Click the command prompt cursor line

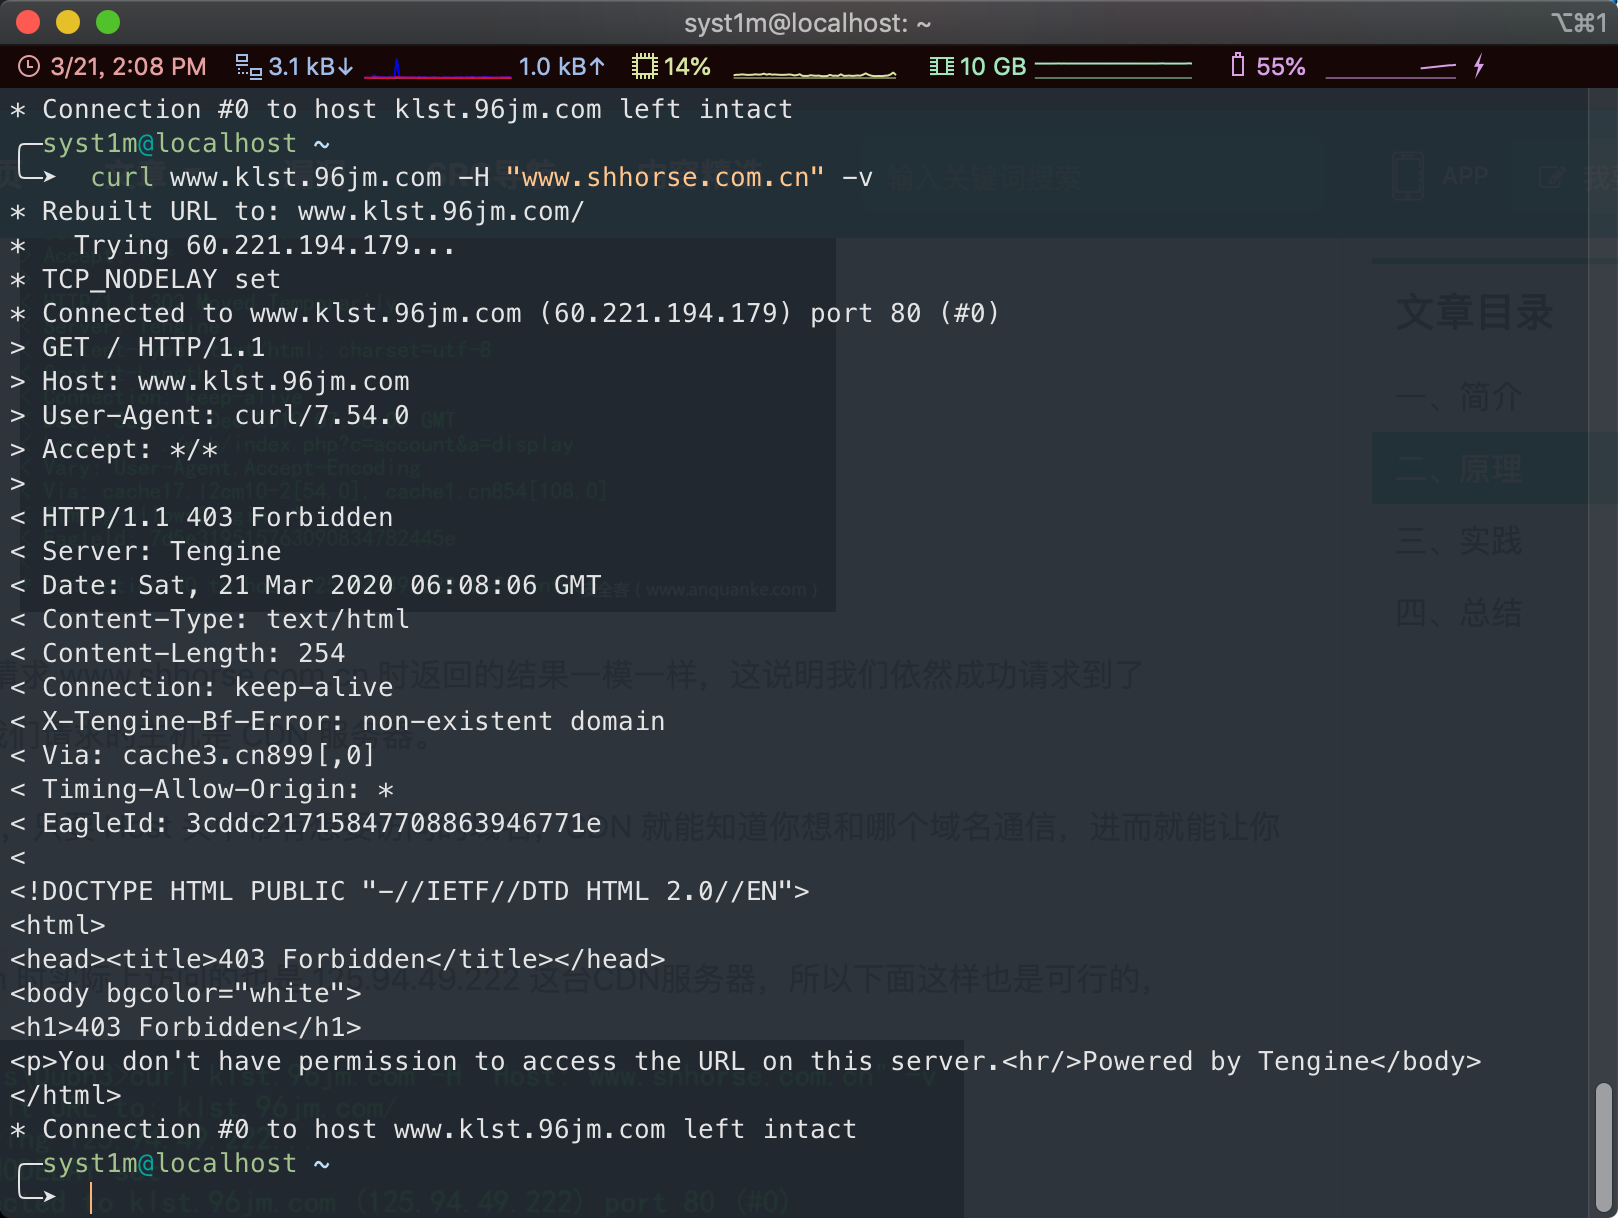click(91, 1197)
